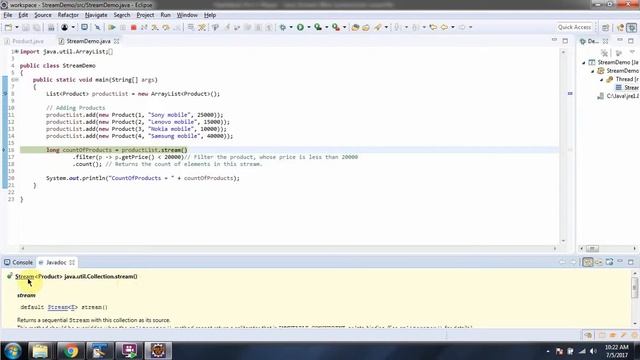This screenshot has height=360, width=640.
Task: Close the StreamDemo.java editor tab
Action: point(117,41)
